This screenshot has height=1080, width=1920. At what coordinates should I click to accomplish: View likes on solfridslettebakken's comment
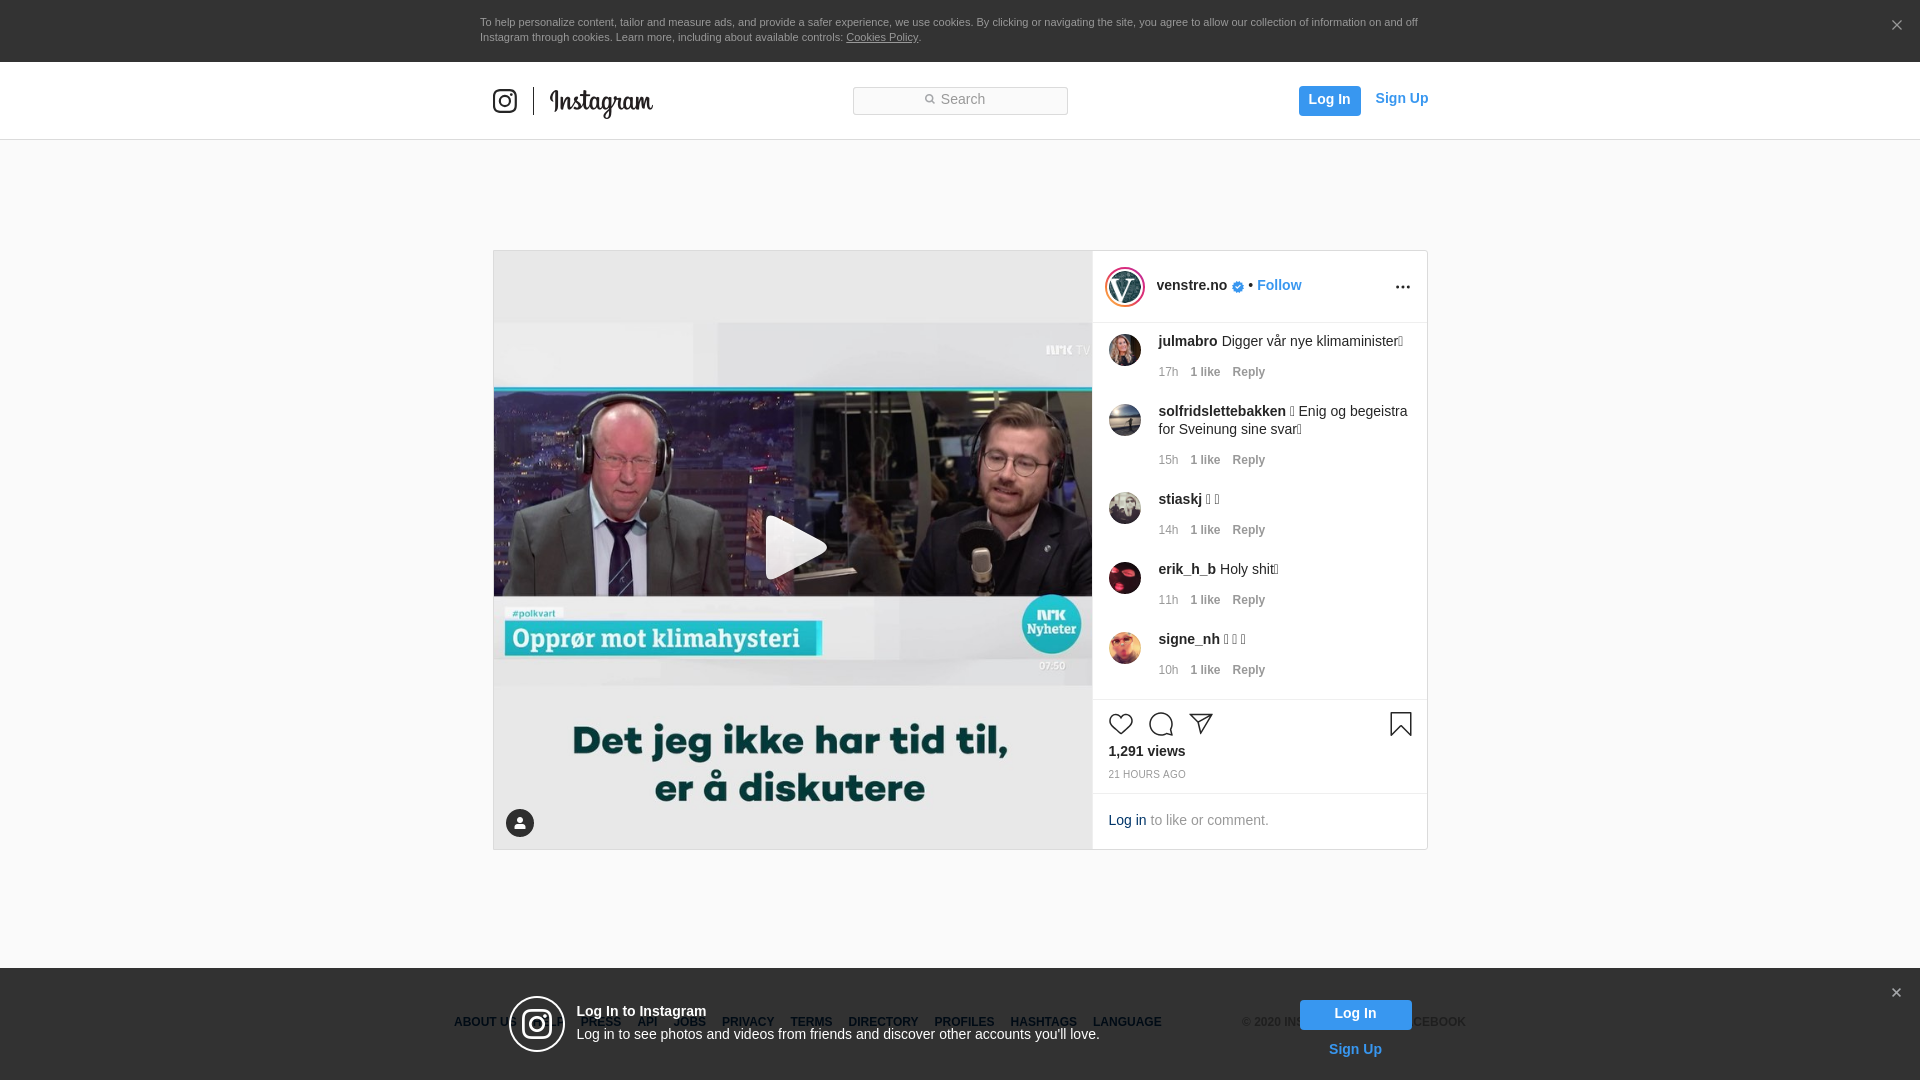(1205, 460)
